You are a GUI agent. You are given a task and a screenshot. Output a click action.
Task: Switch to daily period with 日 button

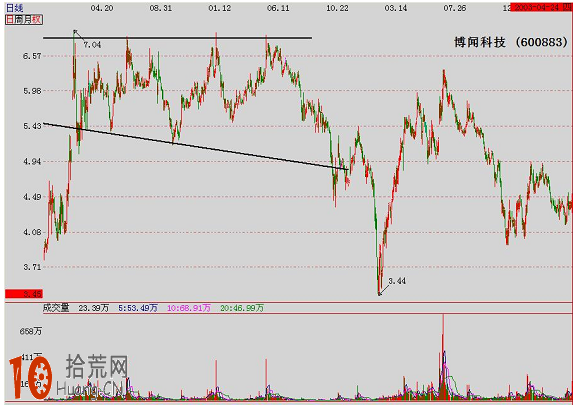10,19
